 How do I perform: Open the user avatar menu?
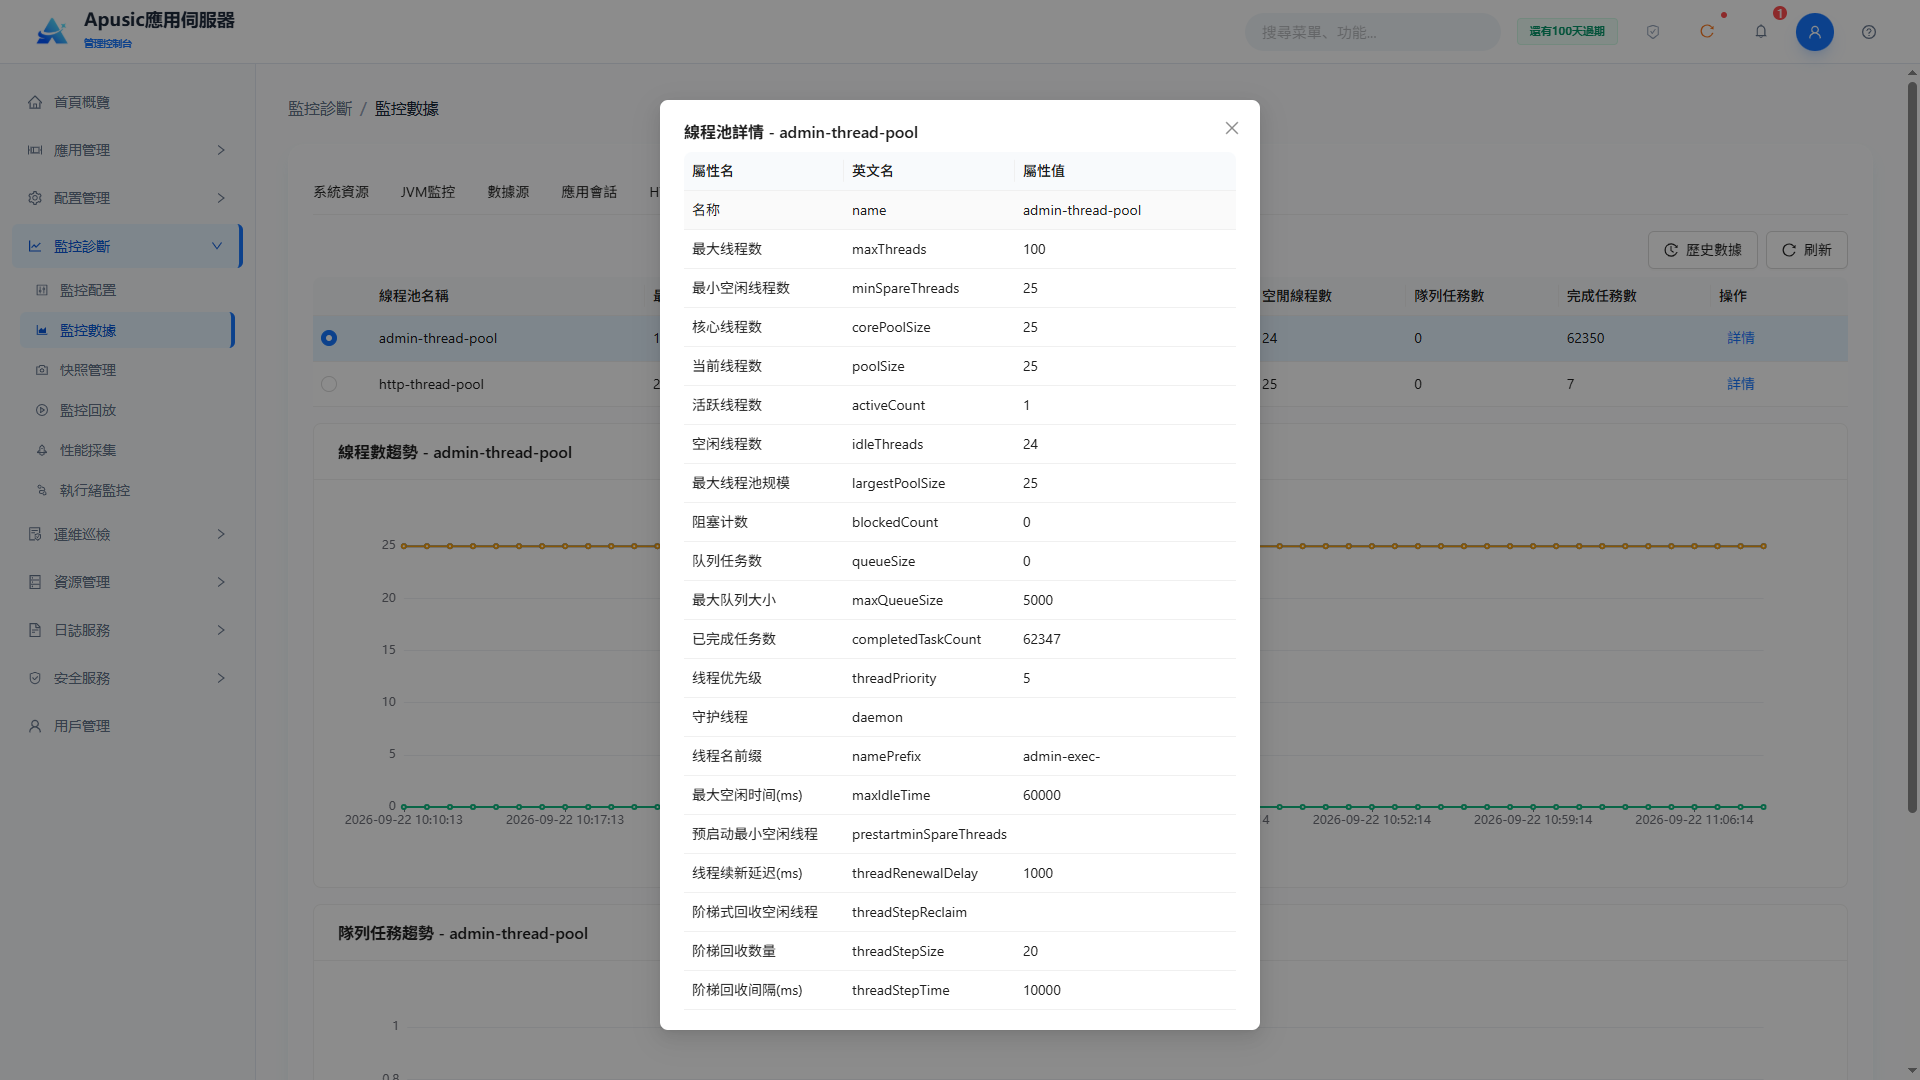pyautogui.click(x=1815, y=32)
